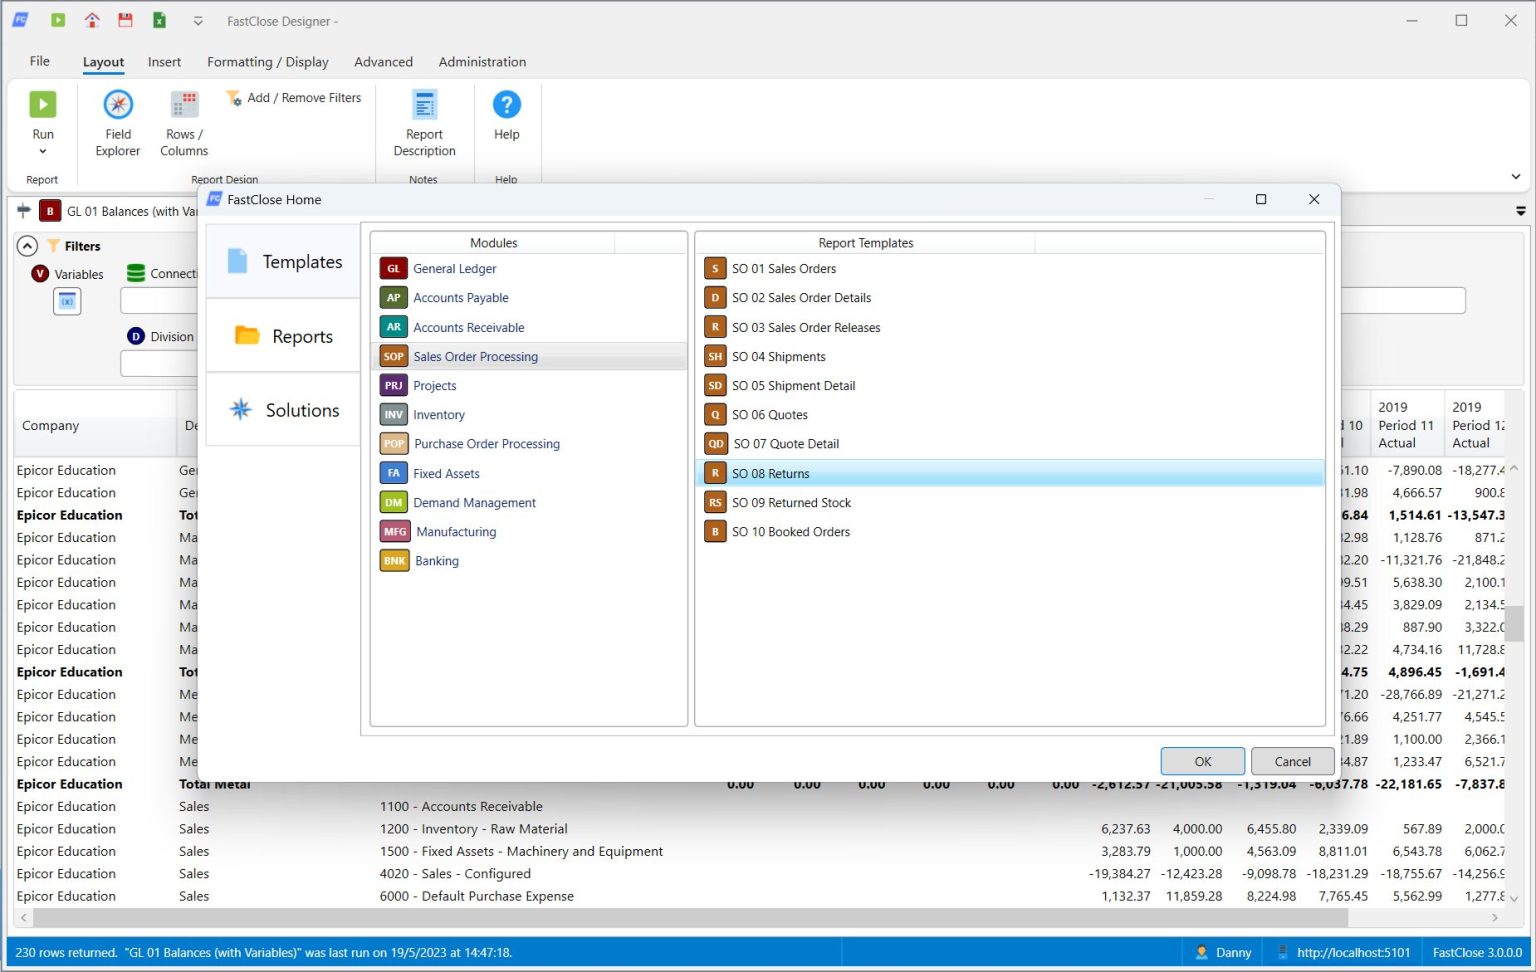The width and height of the screenshot is (1536, 972).
Task: Open the Administration ribbon tab
Action: (482, 62)
